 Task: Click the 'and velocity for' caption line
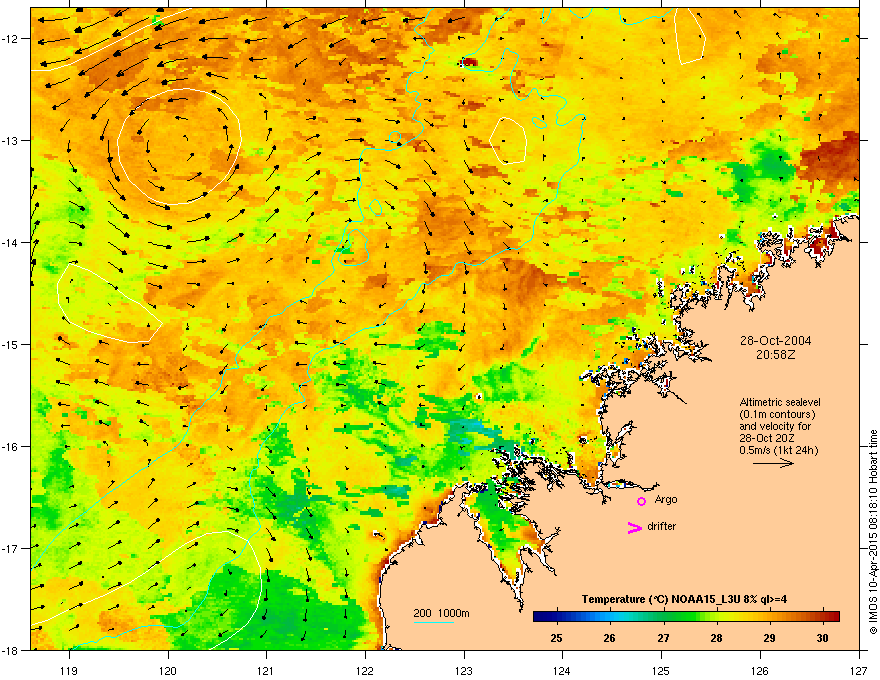(774, 426)
